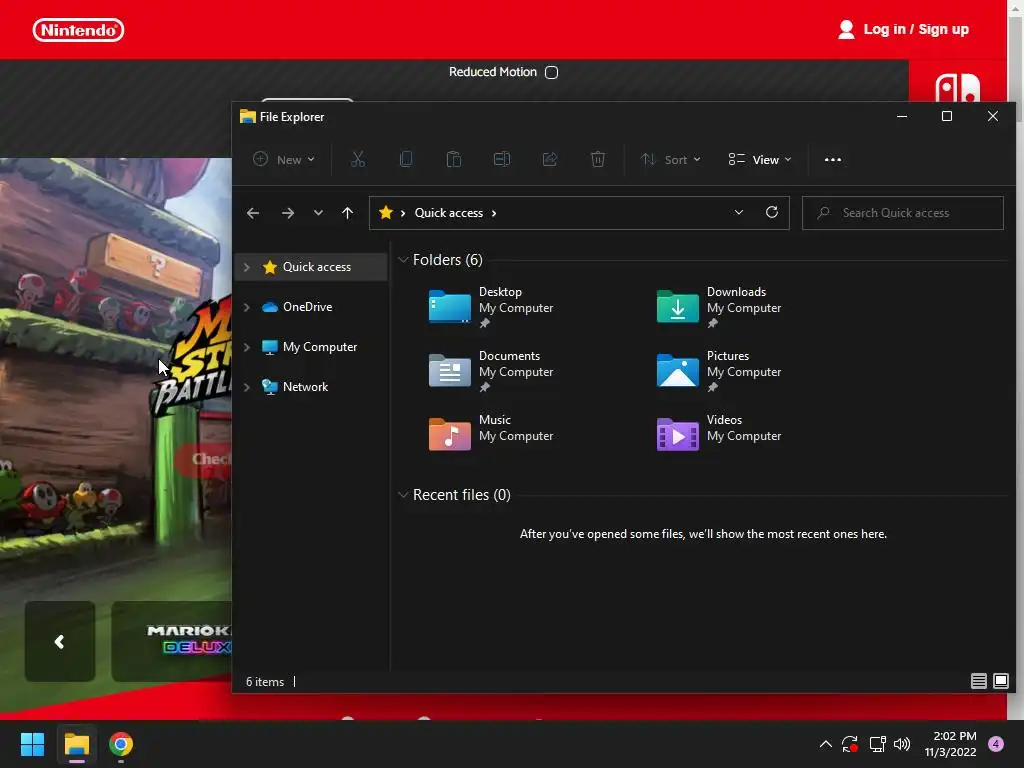The height and width of the screenshot is (768, 1024).
Task: Click Google Chrome taskbar icon
Action: pos(121,744)
